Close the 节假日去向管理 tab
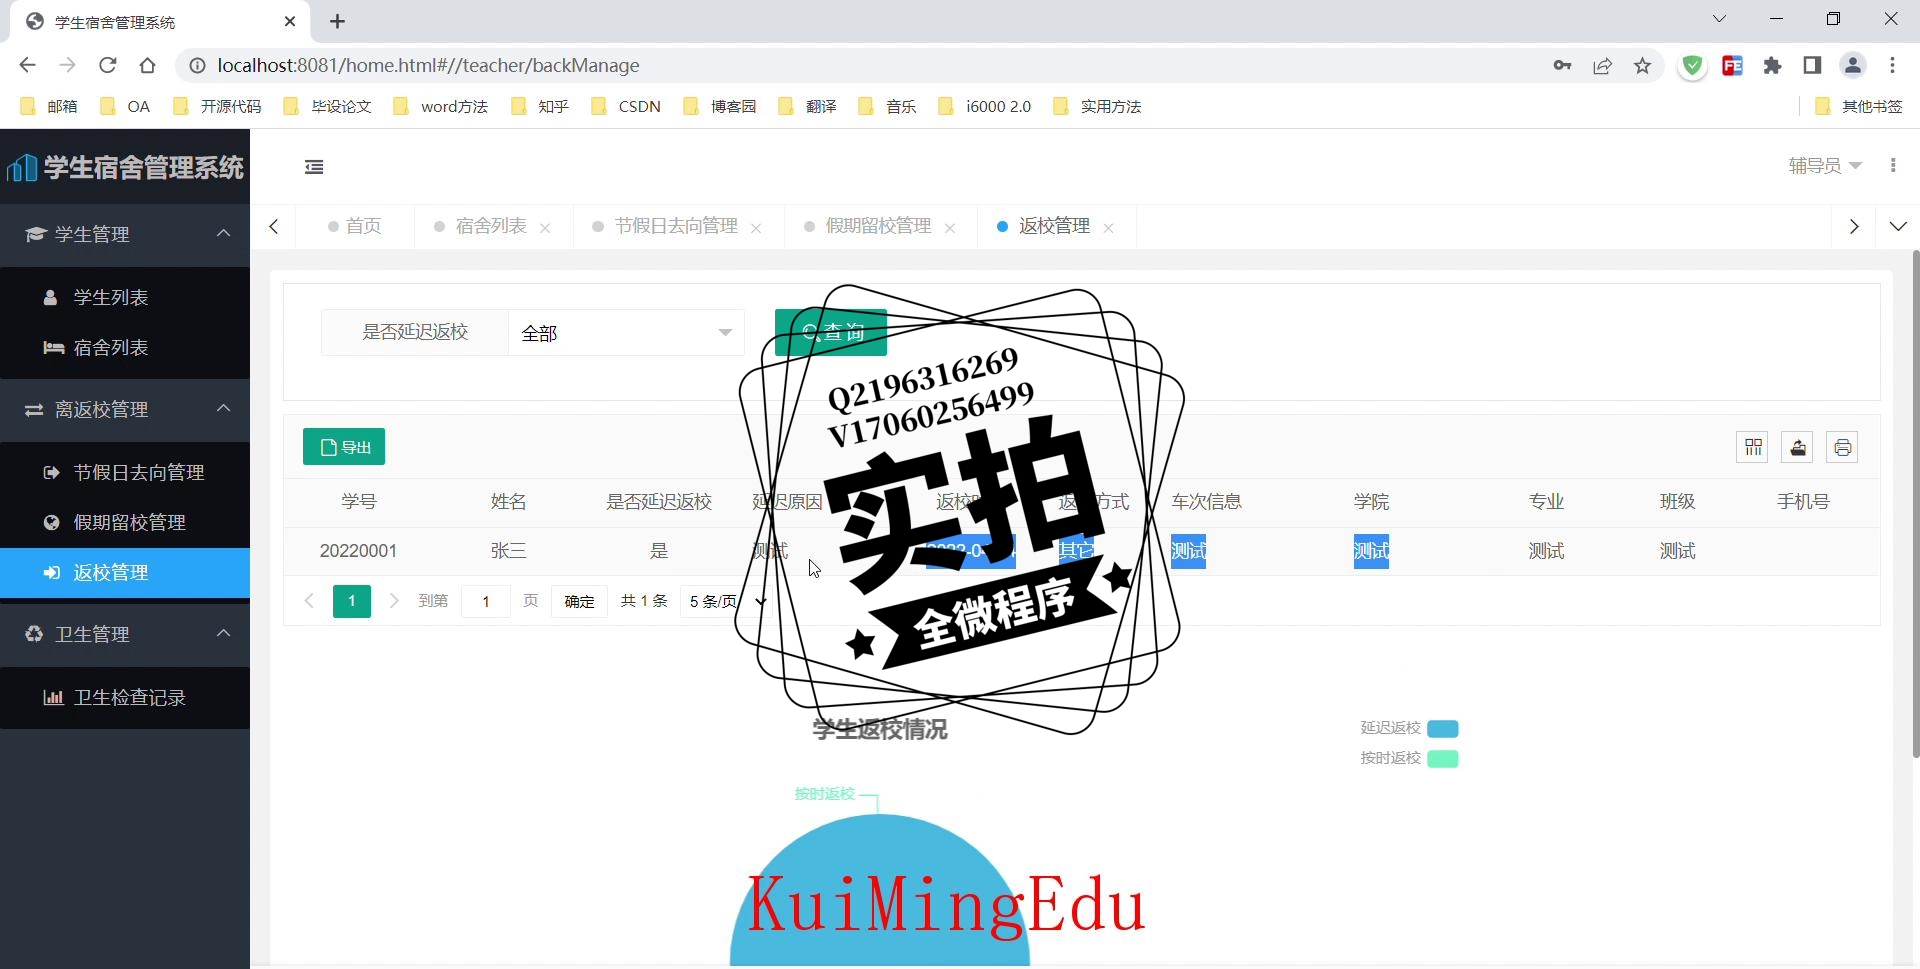The height and width of the screenshot is (969, 1920). (756, 228)
